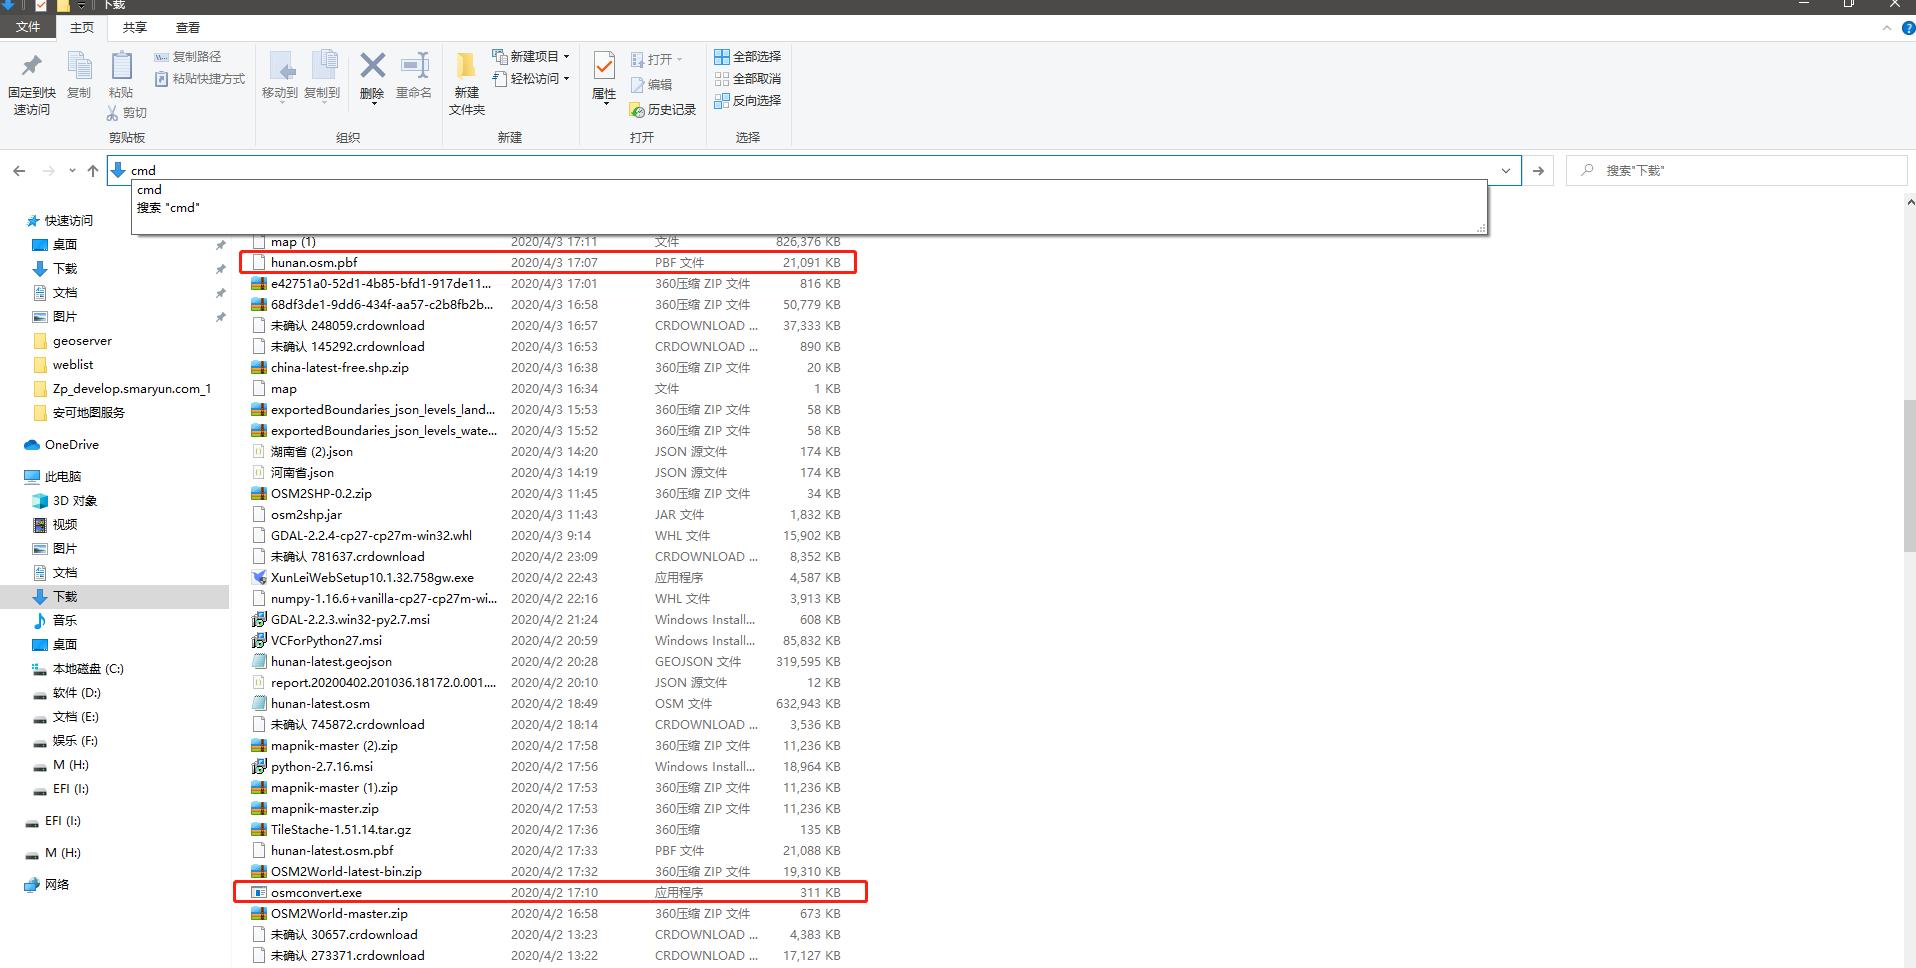Open the Open button dropdown

[679, 60]
